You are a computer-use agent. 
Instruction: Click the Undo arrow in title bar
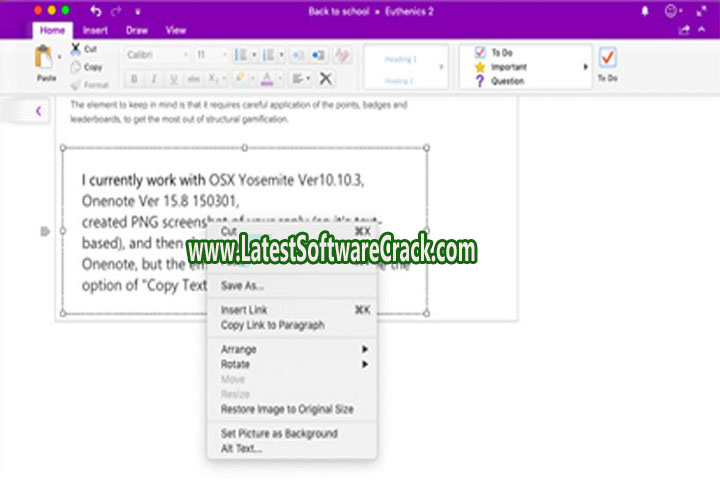pyautogui.click(x=96, y=11)
